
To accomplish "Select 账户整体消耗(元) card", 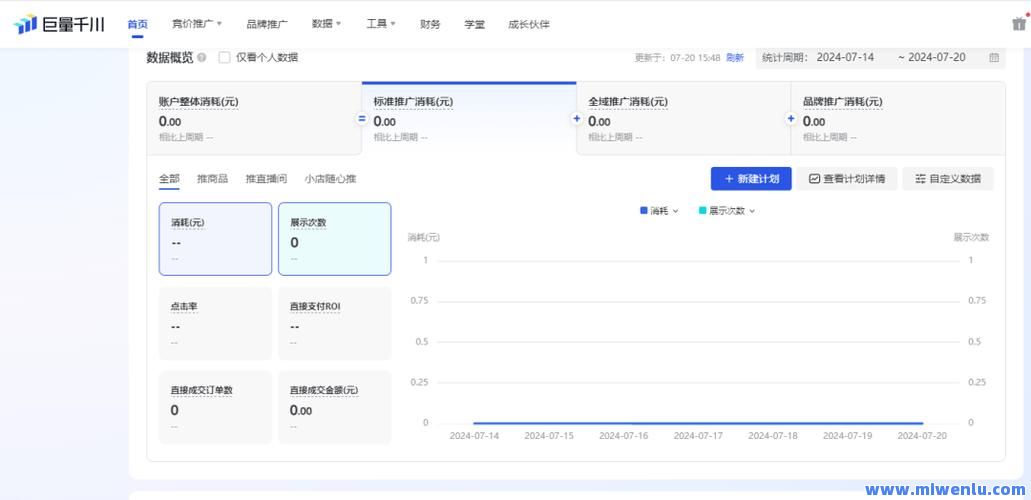I will click(254, 118).
